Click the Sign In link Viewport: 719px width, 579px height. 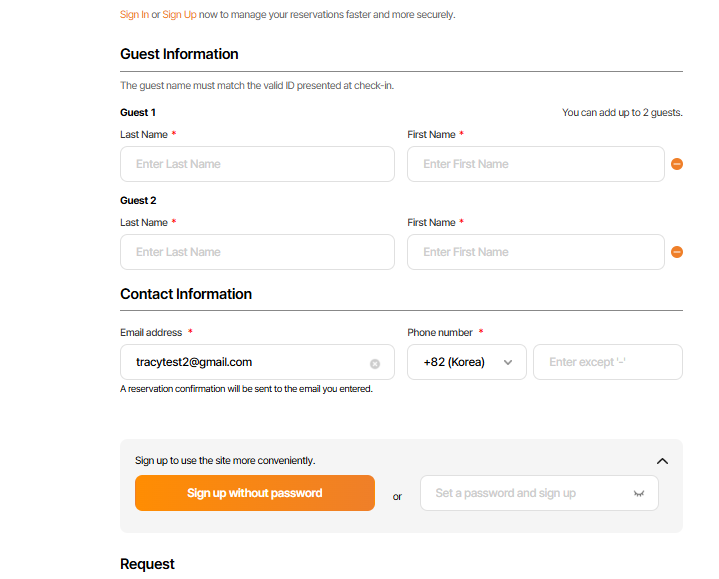pos(134,15)
